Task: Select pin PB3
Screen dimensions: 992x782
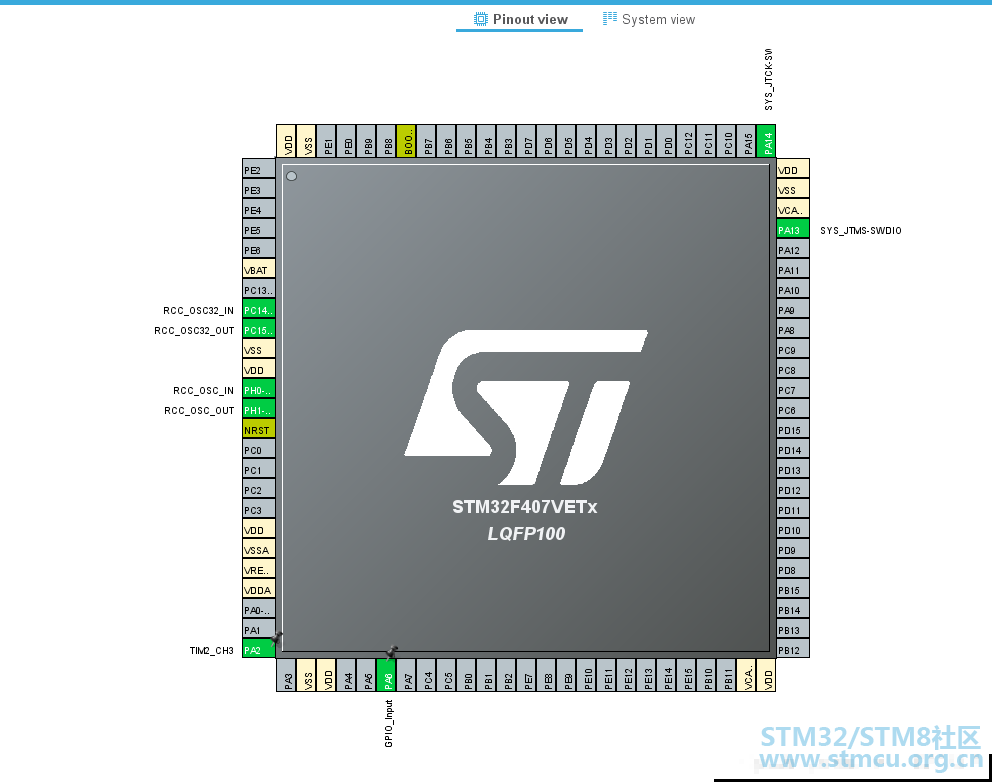Action: pyautogui.click(x=507, y=141)
